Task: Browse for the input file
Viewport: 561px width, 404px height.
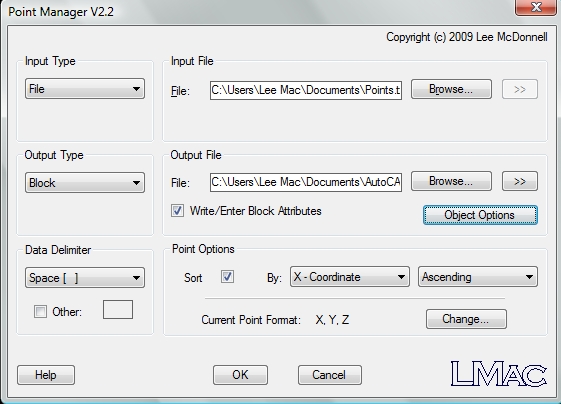Action: 451,89
